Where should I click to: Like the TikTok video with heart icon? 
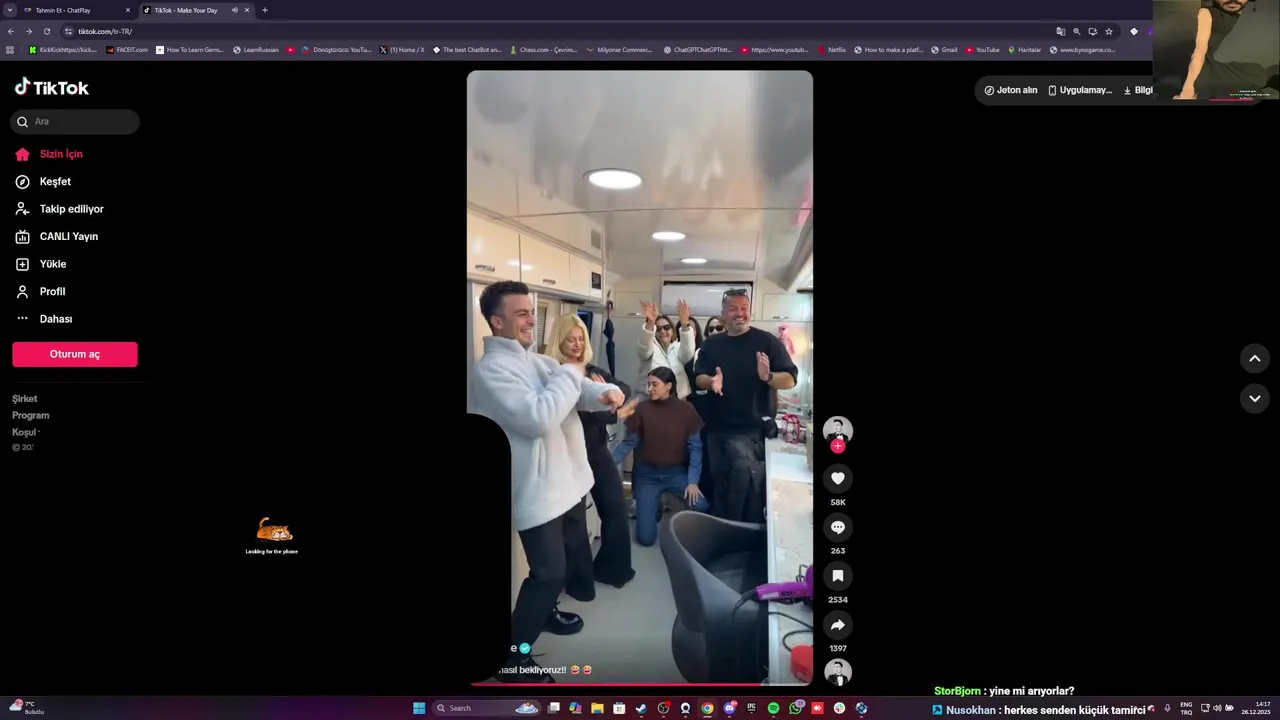click(x=838, y=478)
